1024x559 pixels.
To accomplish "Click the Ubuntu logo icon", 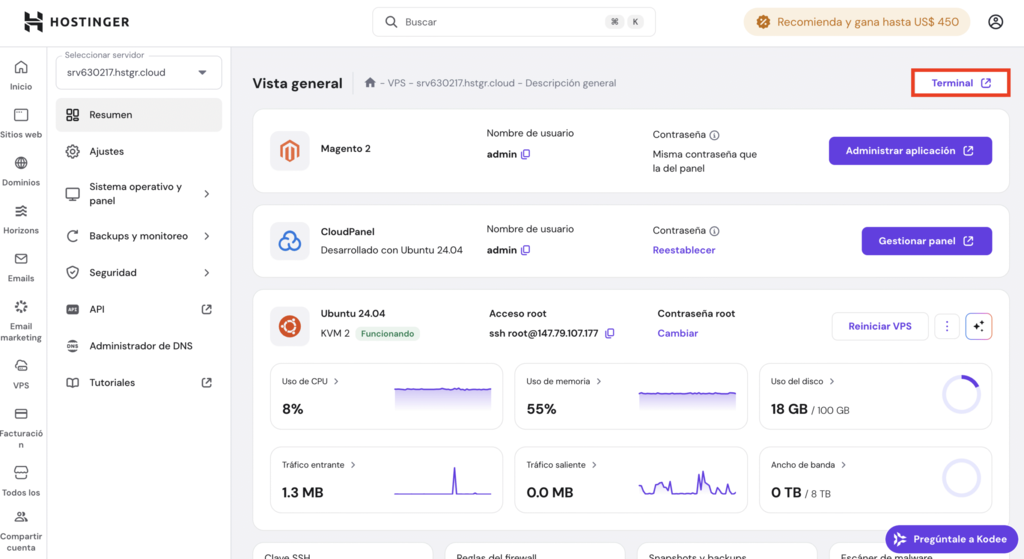I will coord(289,326).
